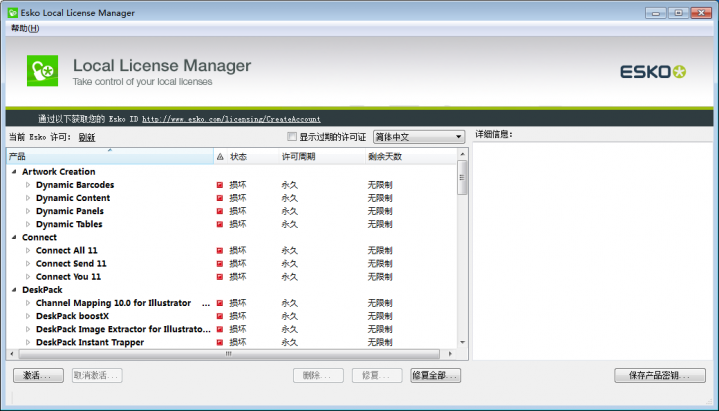Image resolution: width=719 pixels, height=411 pixels.
Task: Click the Local License Manager logo icon
Action: [42, 71]
